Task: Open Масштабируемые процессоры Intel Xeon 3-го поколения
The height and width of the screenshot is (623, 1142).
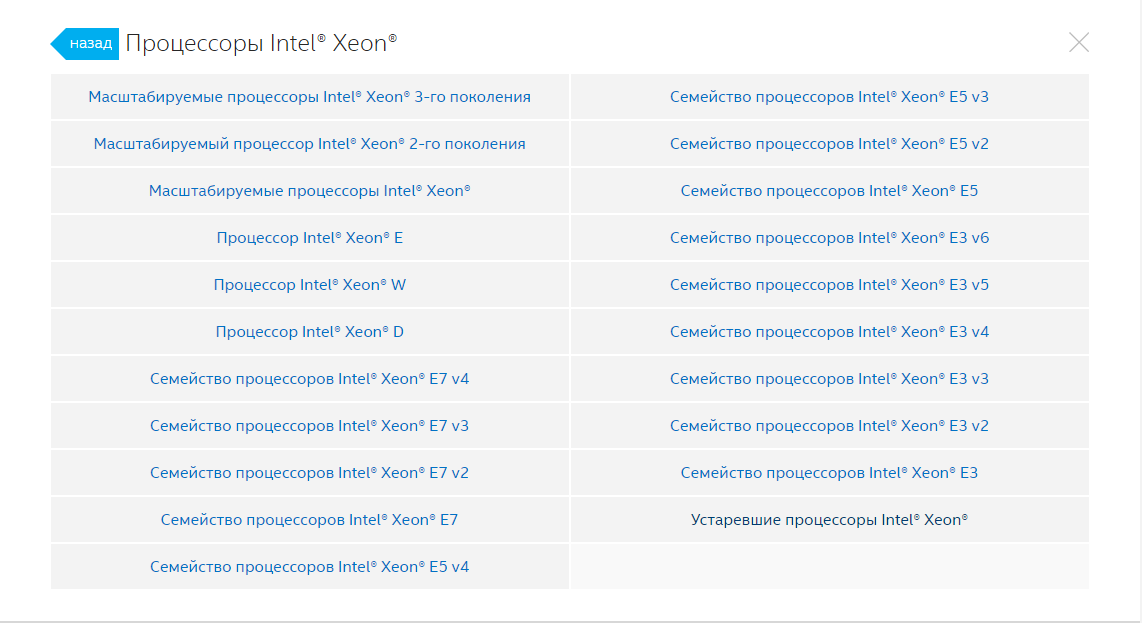Action: pyautogui.click(x=309, y=97)
